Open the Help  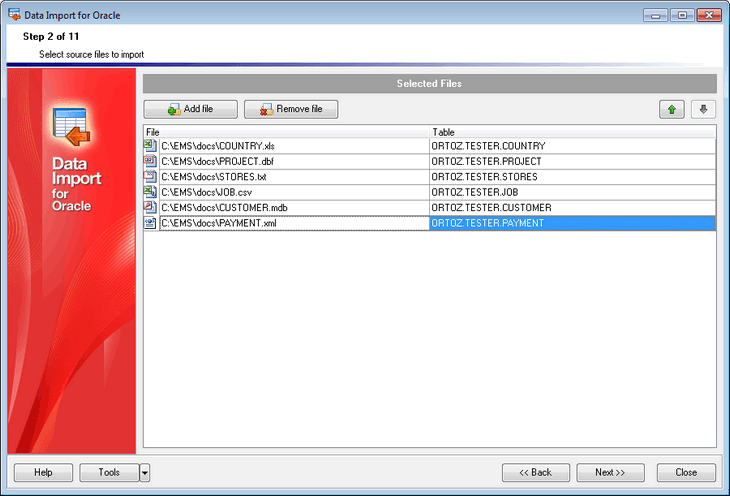(x=43, y=472)
